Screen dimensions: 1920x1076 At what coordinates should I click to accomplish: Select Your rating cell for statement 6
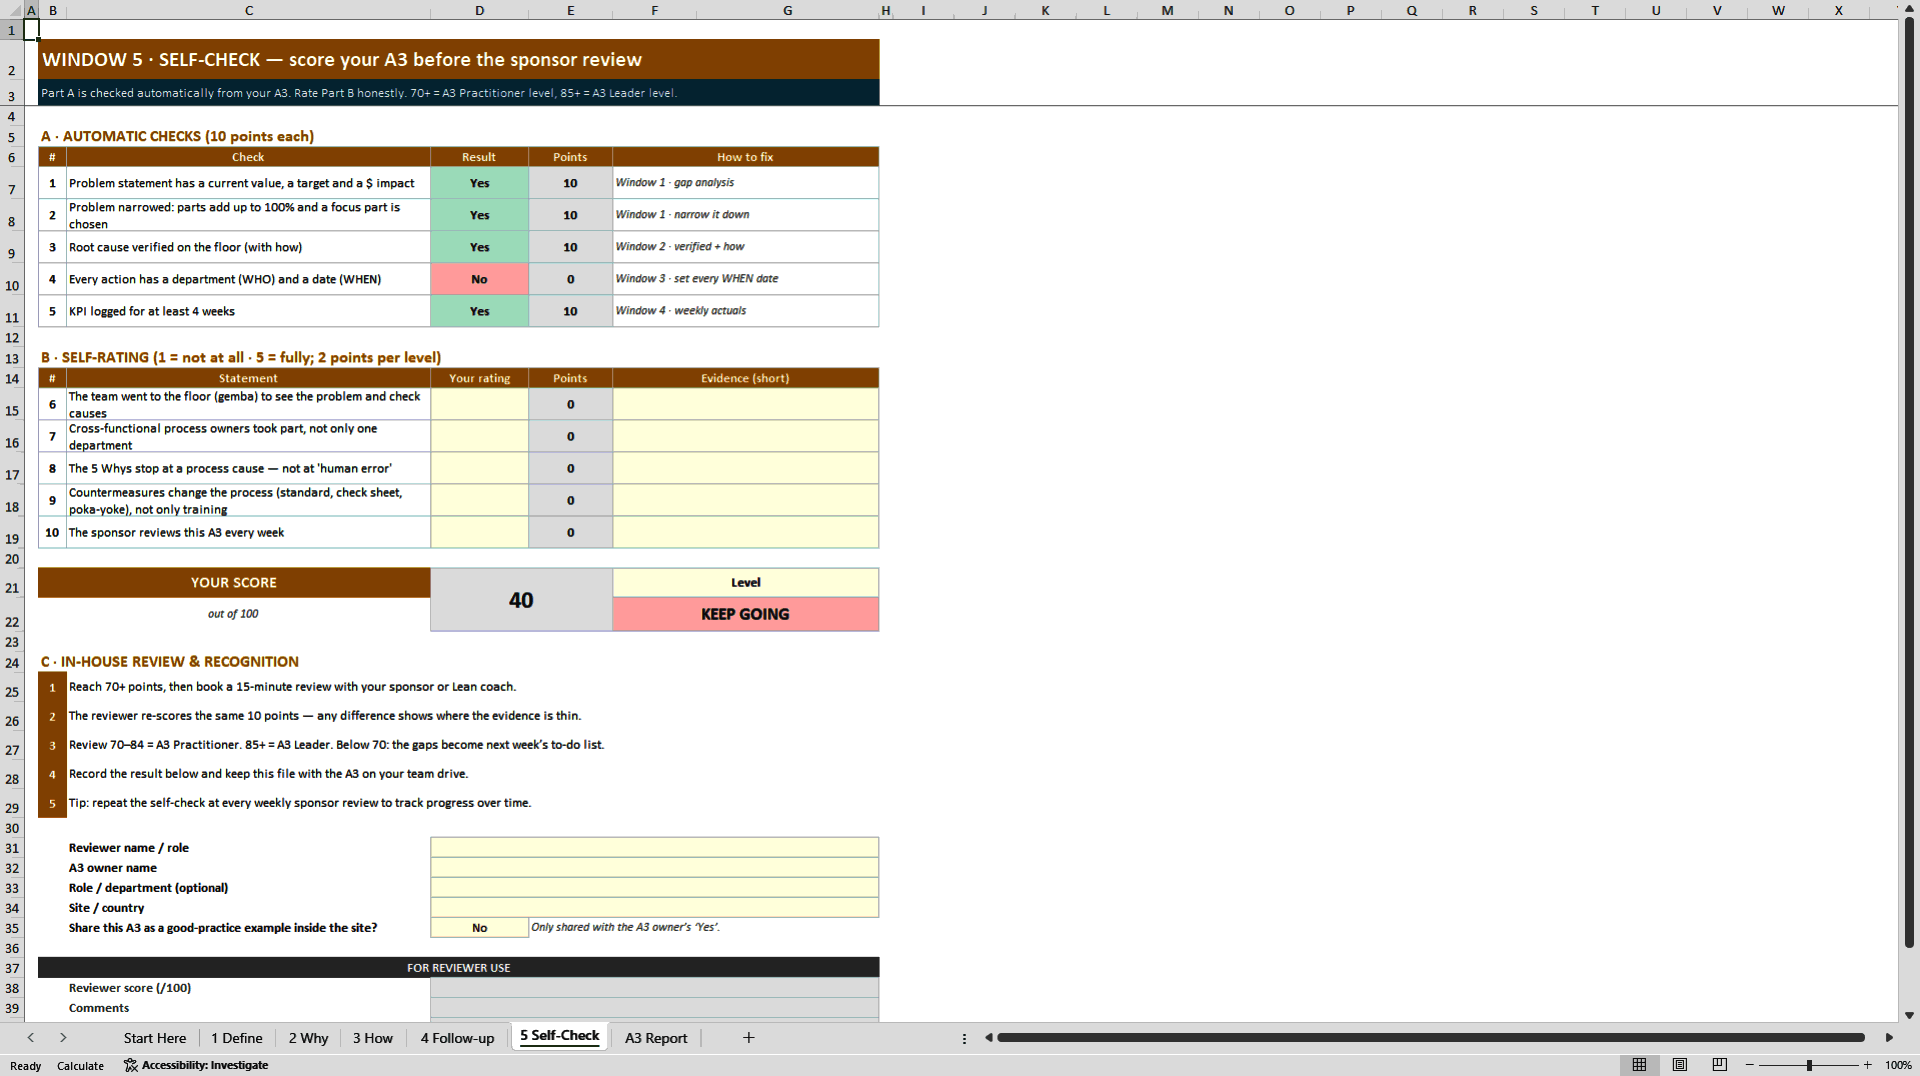point(479,404)
